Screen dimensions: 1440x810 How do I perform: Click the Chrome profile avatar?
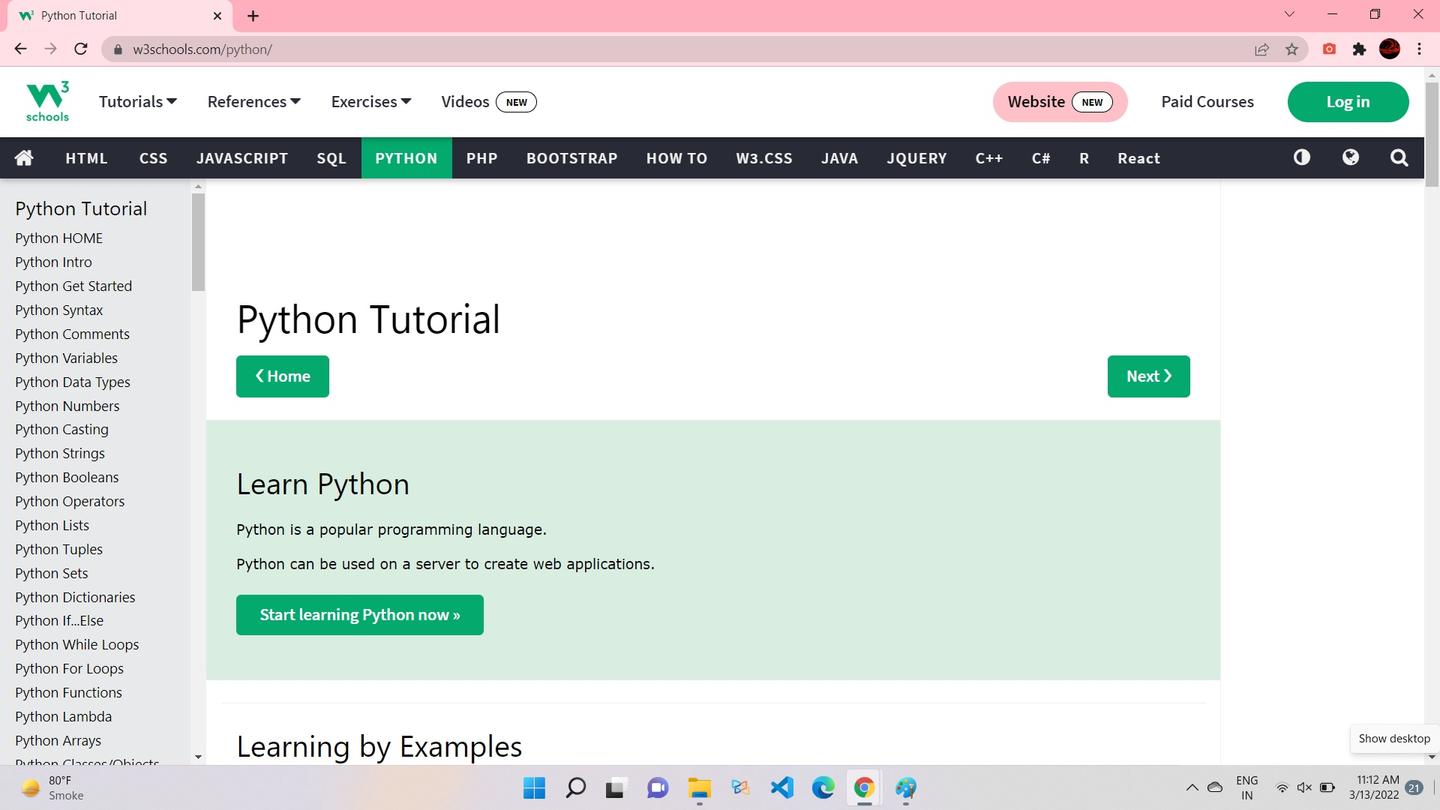click(x=1390, y=49)
